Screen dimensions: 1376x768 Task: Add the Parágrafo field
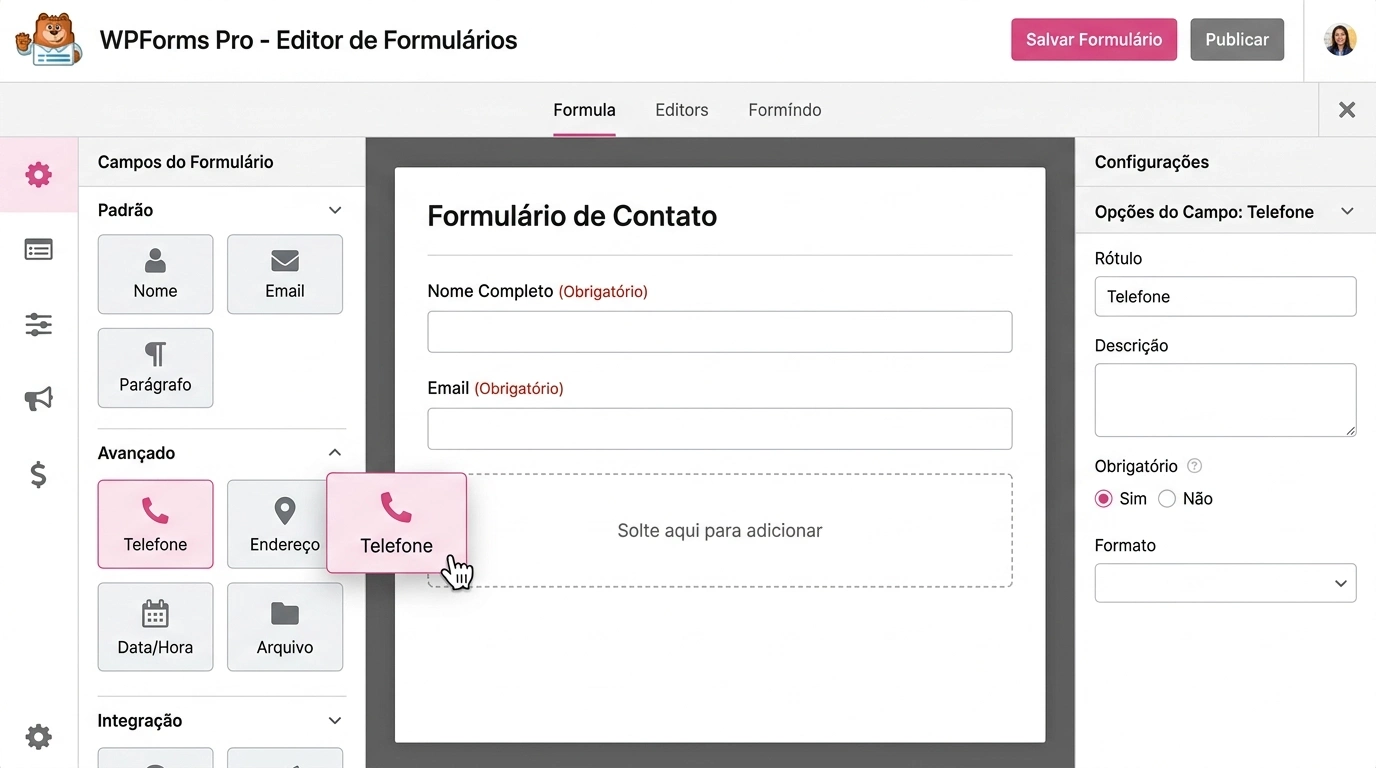pos(155,368)
